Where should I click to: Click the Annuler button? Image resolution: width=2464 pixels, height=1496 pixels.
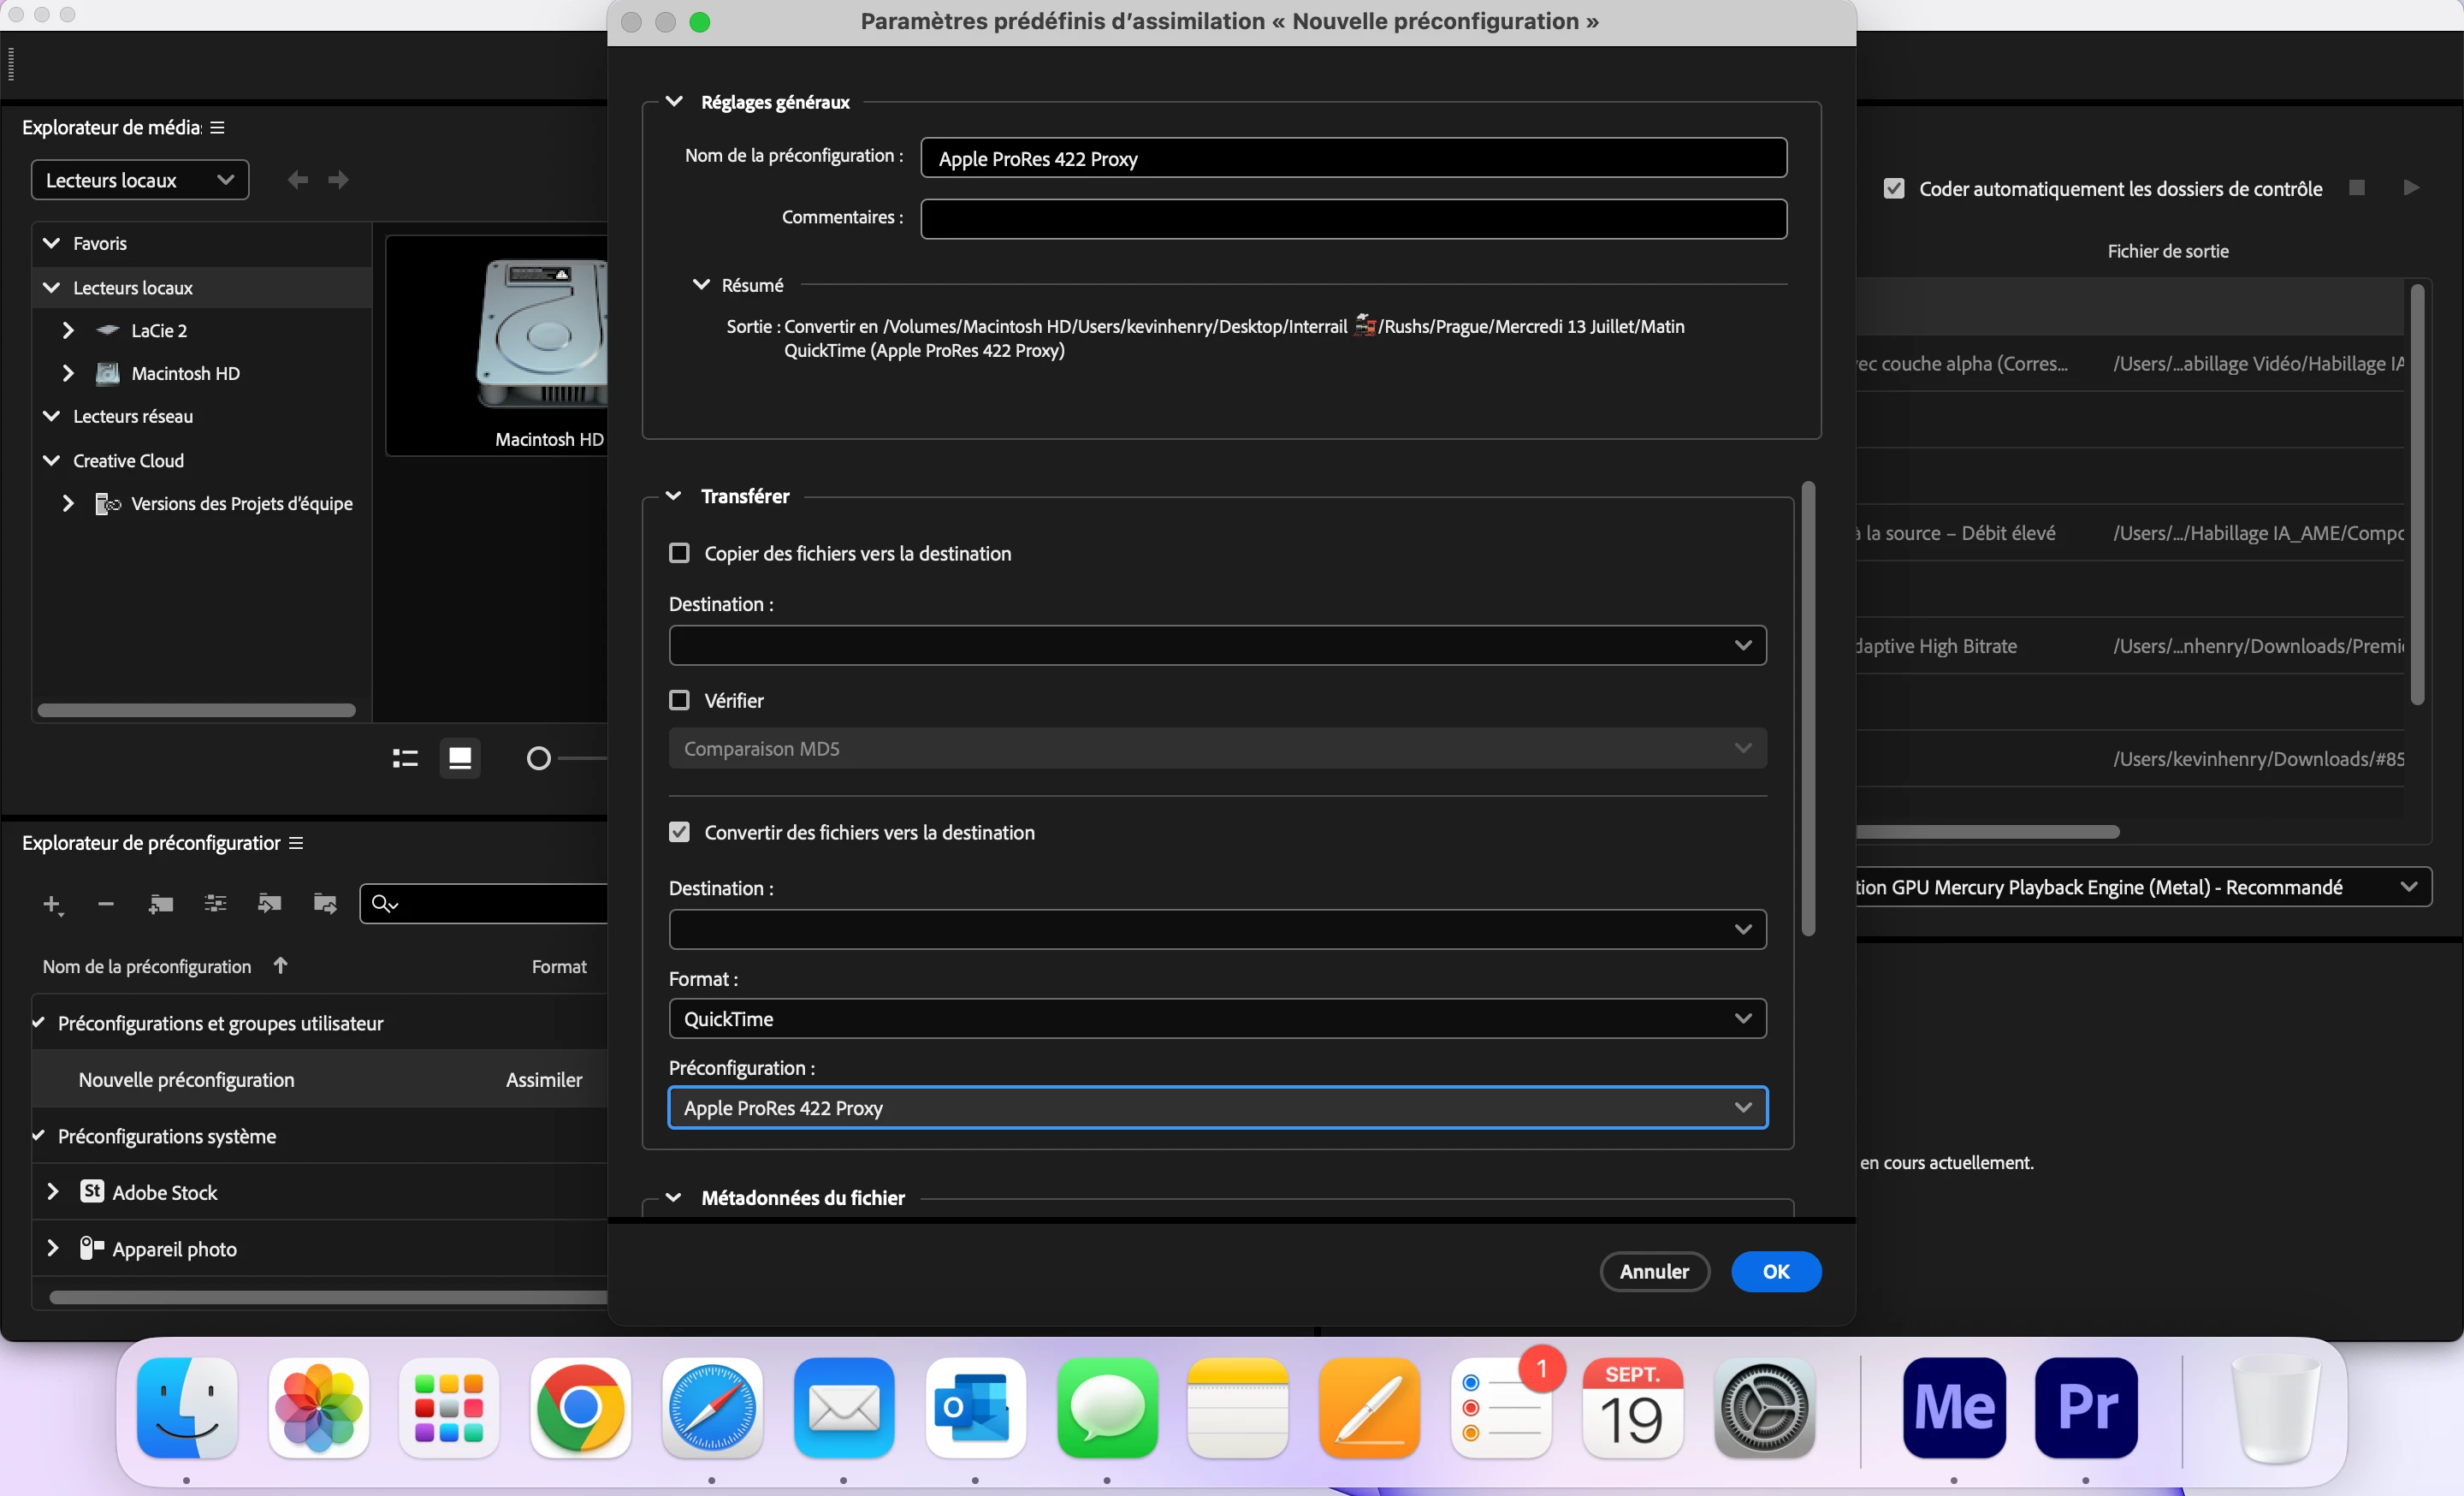point(1654,1271)
